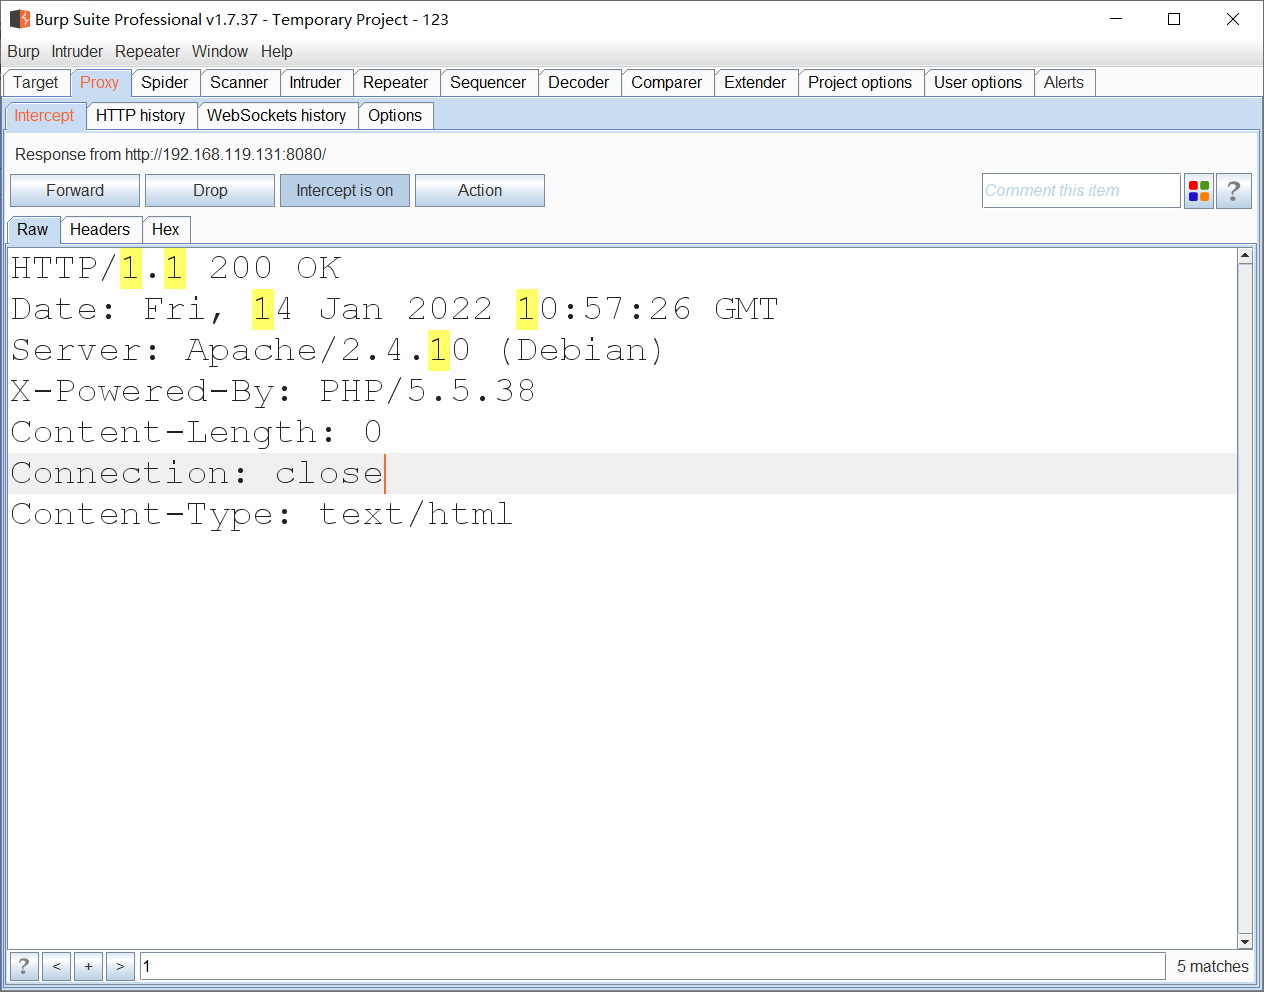
Task: Switch to the Spider tab
Action: point(165,83)
